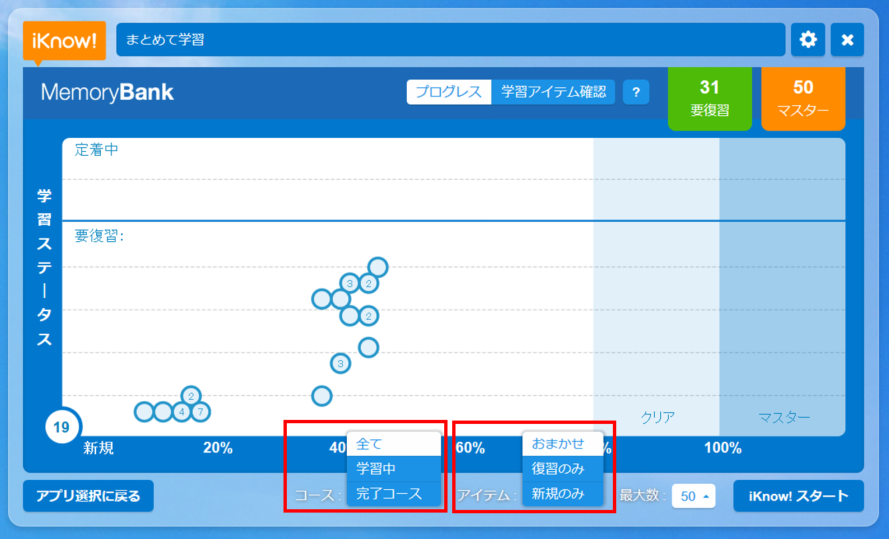Screen dimensions: 889x539
Task: Click the 60% axis label
Action: [x=470, y=448]
